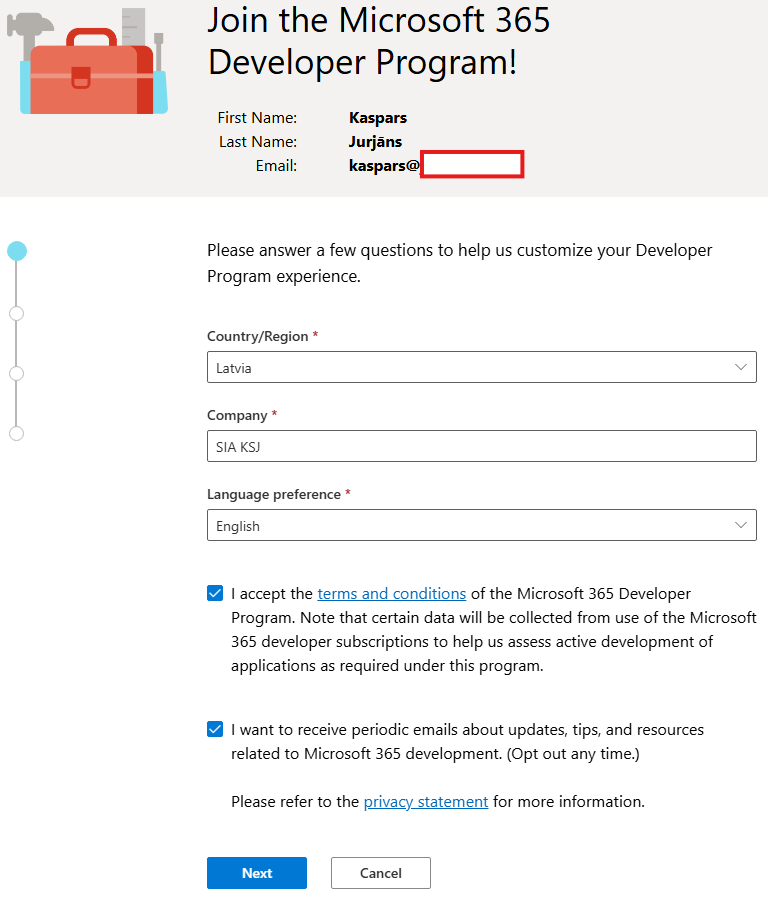Click the red-outlined email field

471,164
